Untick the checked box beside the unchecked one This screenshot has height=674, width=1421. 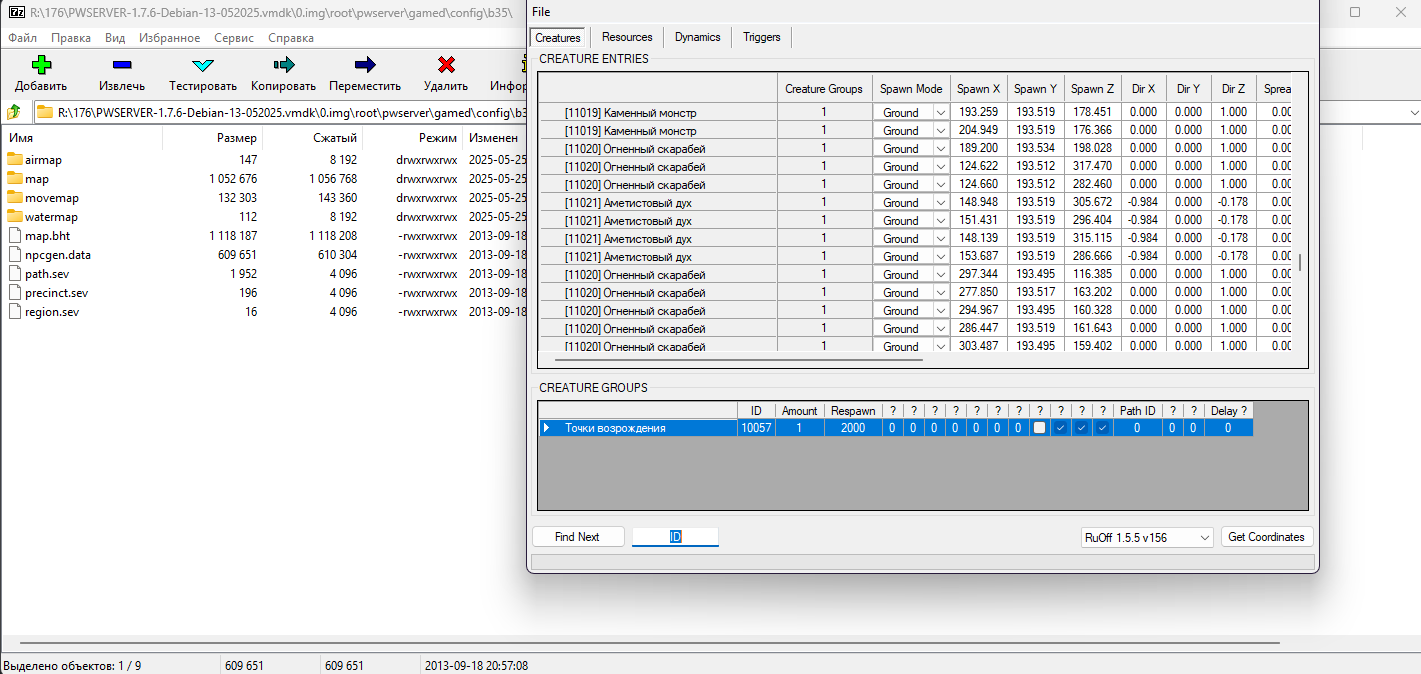coord(1060,428)
